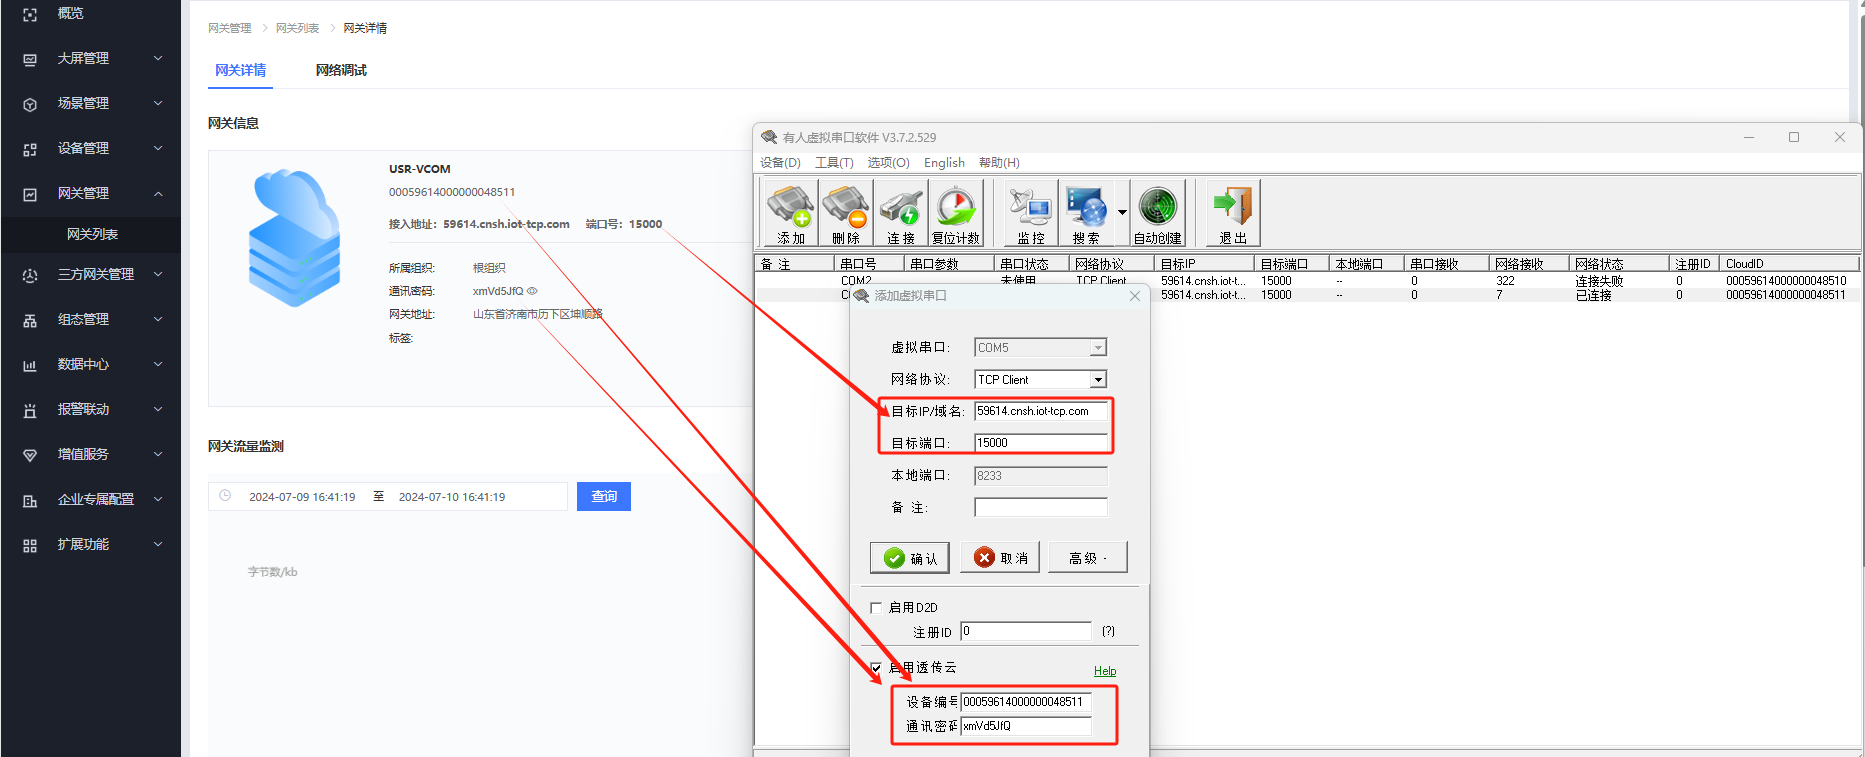Screen dimensions: 1865x757
Task: Go to 网关列表 in the breadcrumb
Action: (x=297, y=28)
